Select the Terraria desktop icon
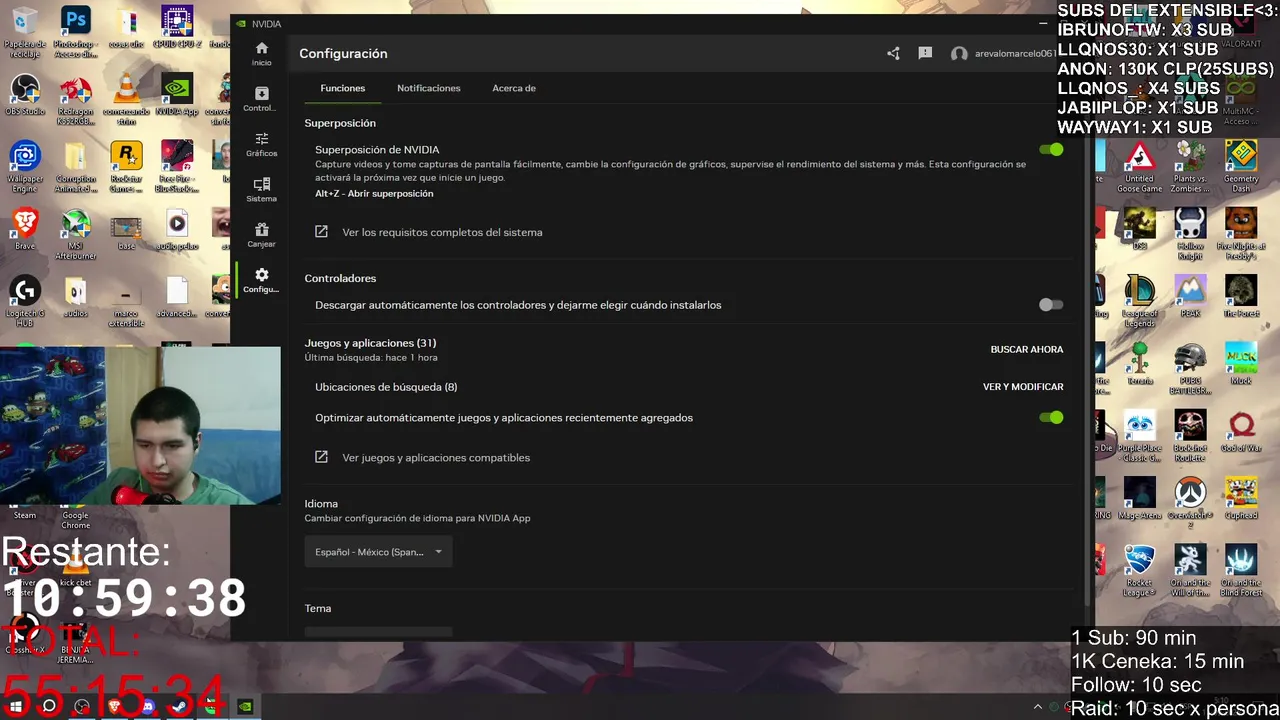This screenshot has width=1280, height=720. (x=1139, y=362)
